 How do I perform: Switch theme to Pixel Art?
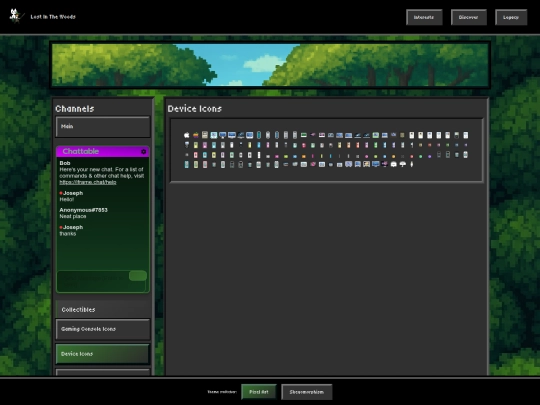pyautogui.click(x=259, y=392)
